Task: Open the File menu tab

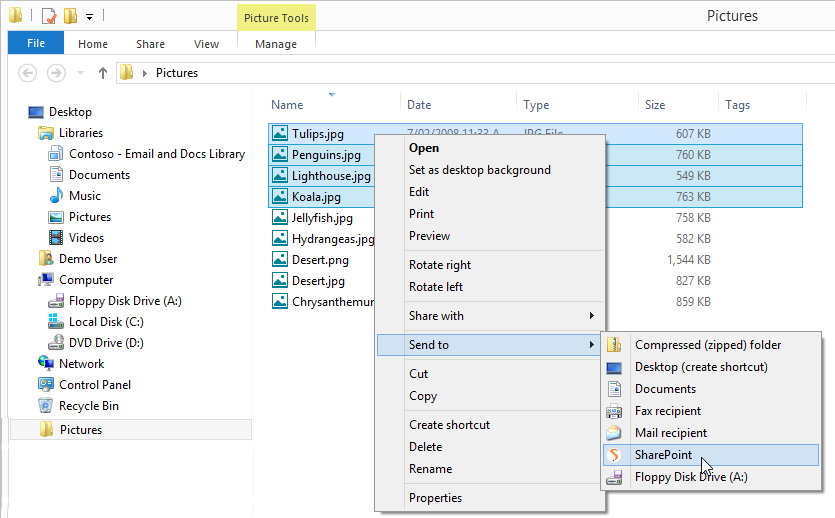Action: pyautogui.click(x=35, y=43)
